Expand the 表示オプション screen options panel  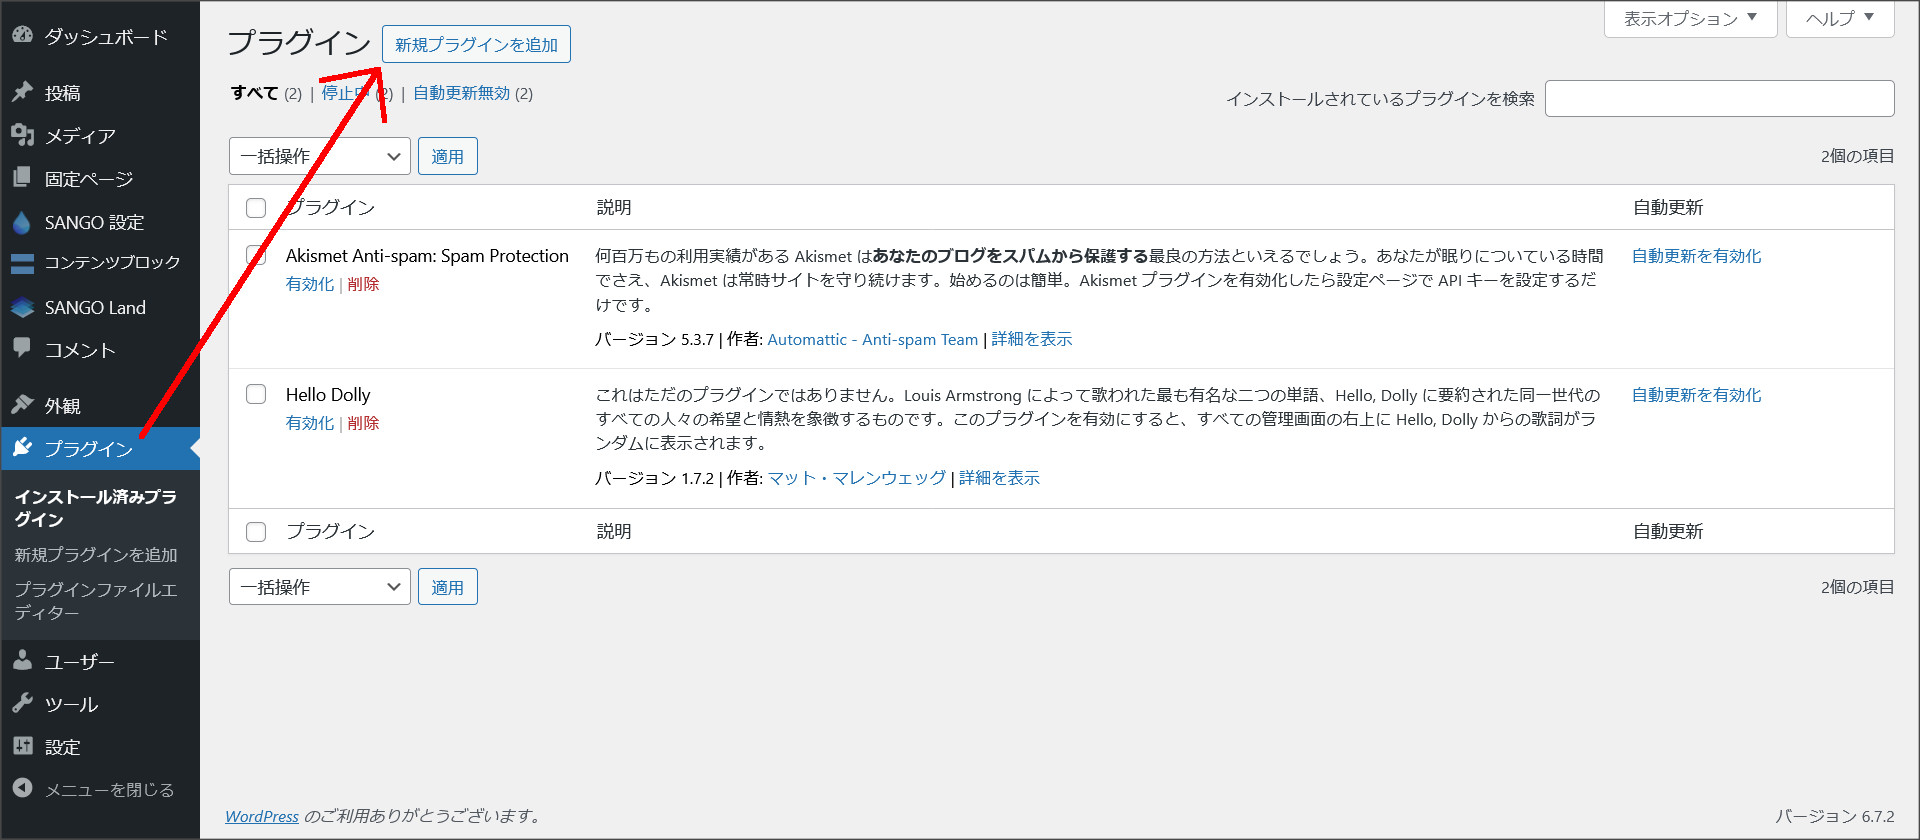pos(1689,18)
